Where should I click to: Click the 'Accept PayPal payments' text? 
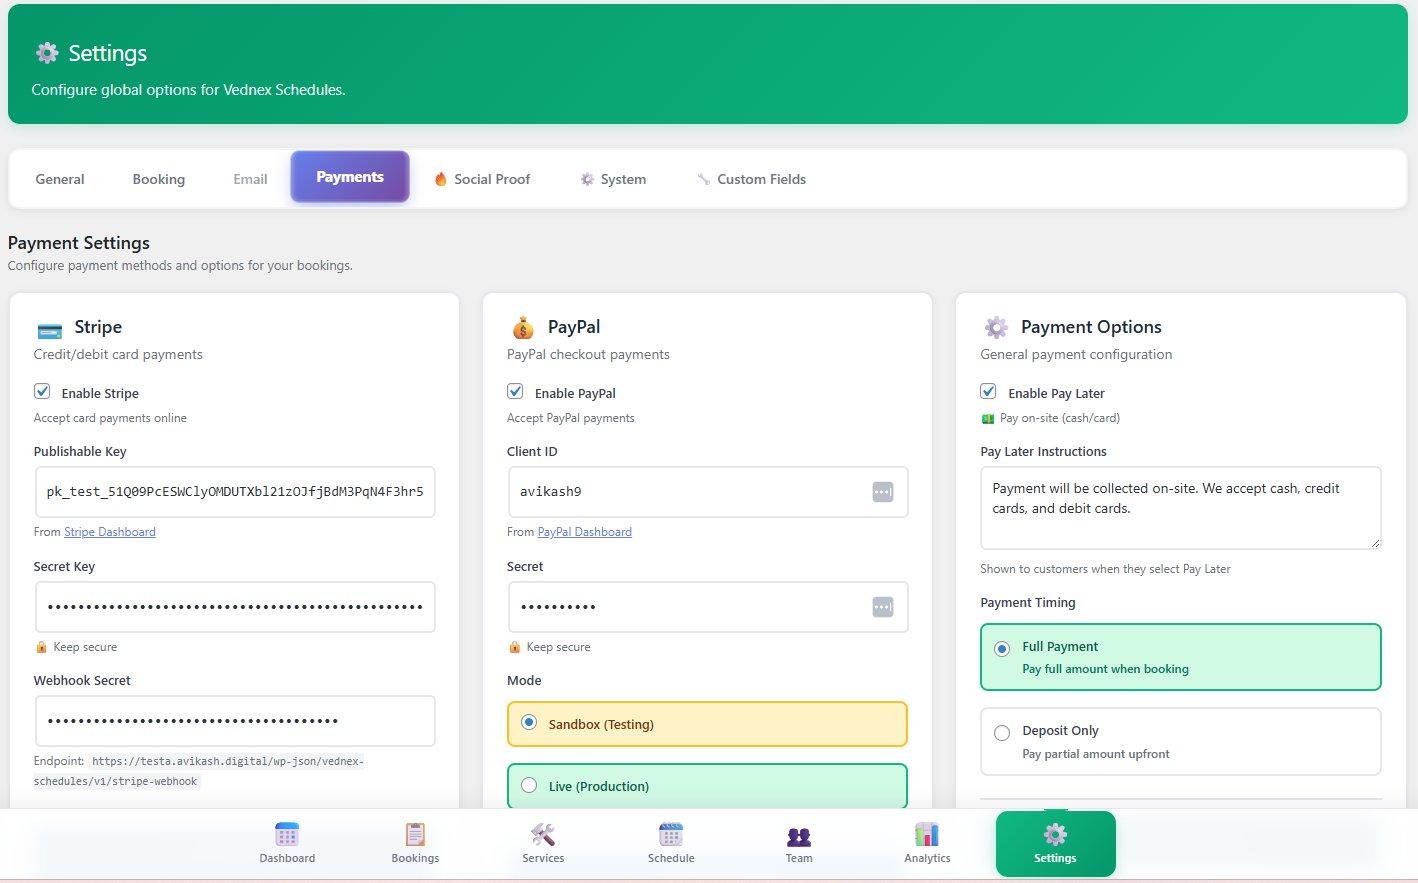pos(571,418)
